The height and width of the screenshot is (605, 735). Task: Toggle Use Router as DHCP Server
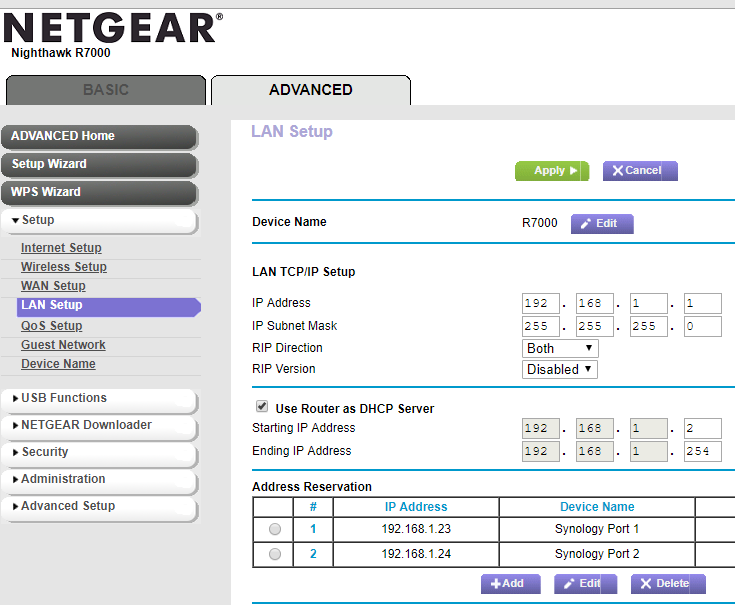tap(262, 406)
